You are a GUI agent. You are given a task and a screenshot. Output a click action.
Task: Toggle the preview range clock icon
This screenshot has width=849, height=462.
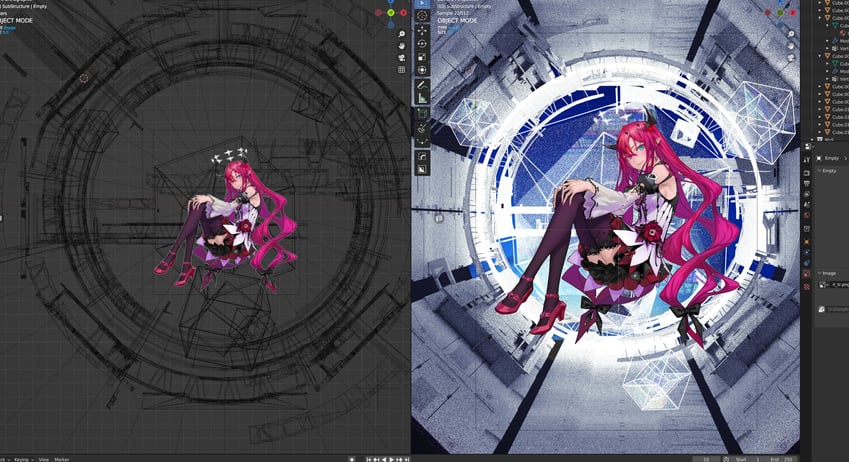coord(726,459)
